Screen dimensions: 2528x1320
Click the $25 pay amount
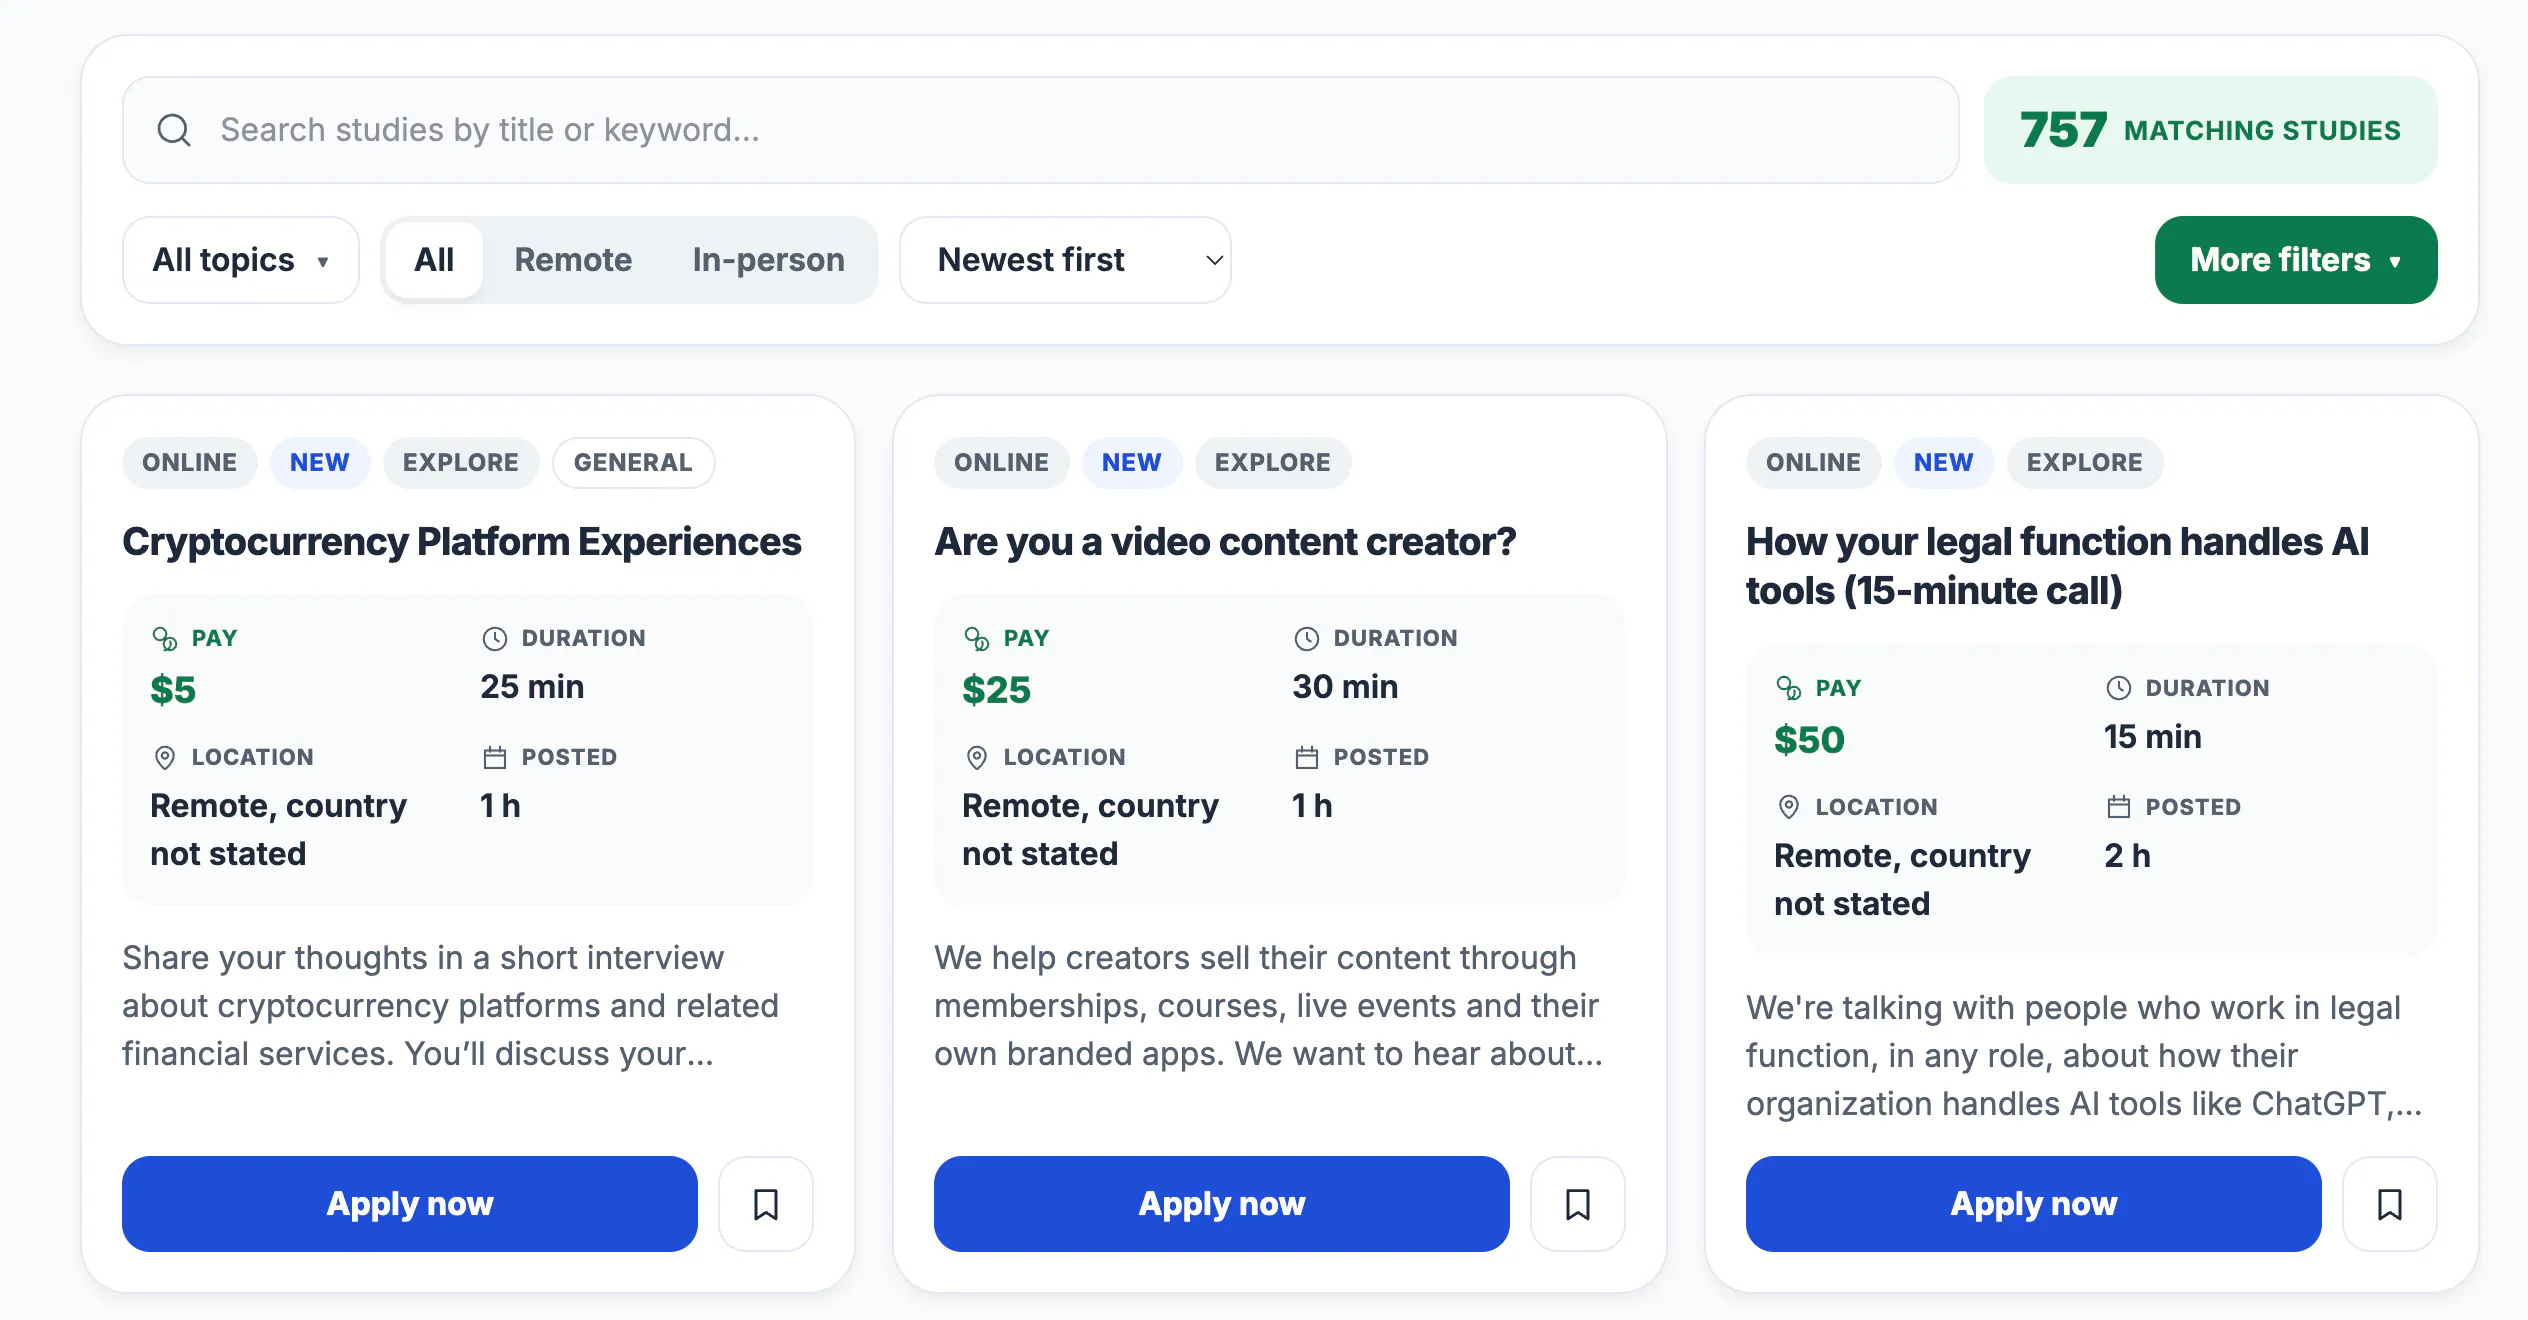(996, 690)
